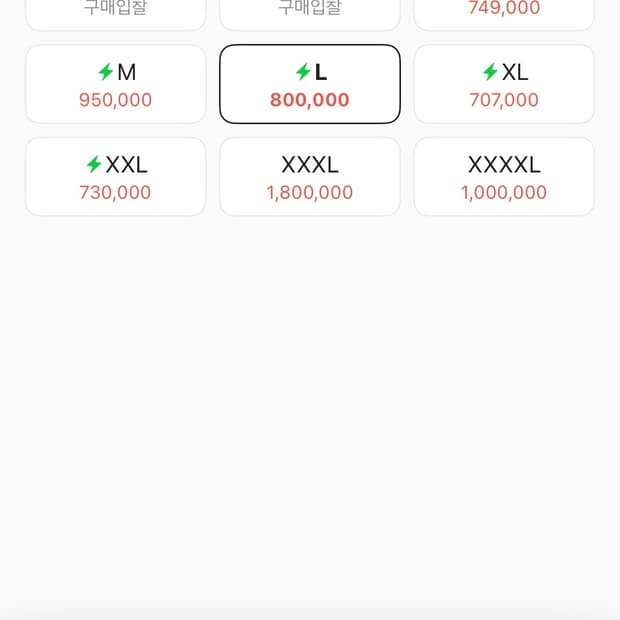Click the lightning icon beside XXL

point(94,165)
